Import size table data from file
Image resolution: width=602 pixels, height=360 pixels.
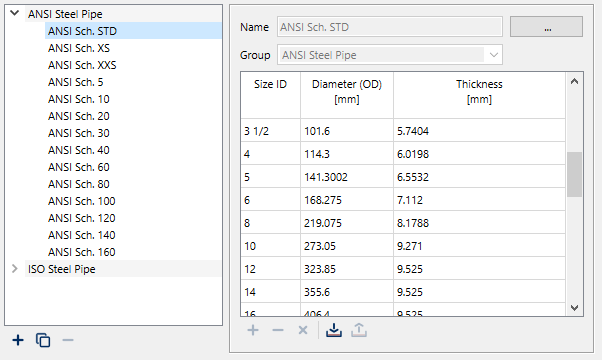(x=334, y=330)
